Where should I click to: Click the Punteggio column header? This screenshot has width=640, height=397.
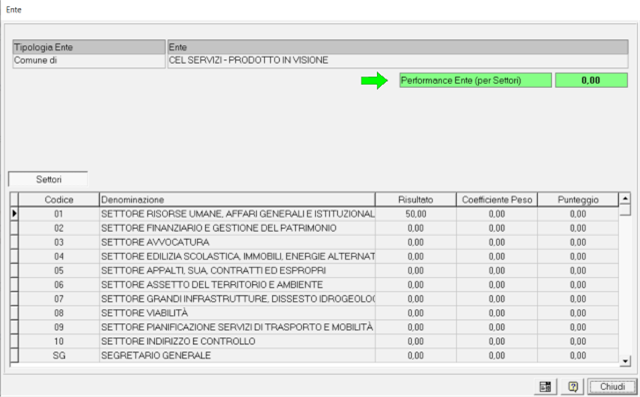click(x=578, y=200)
